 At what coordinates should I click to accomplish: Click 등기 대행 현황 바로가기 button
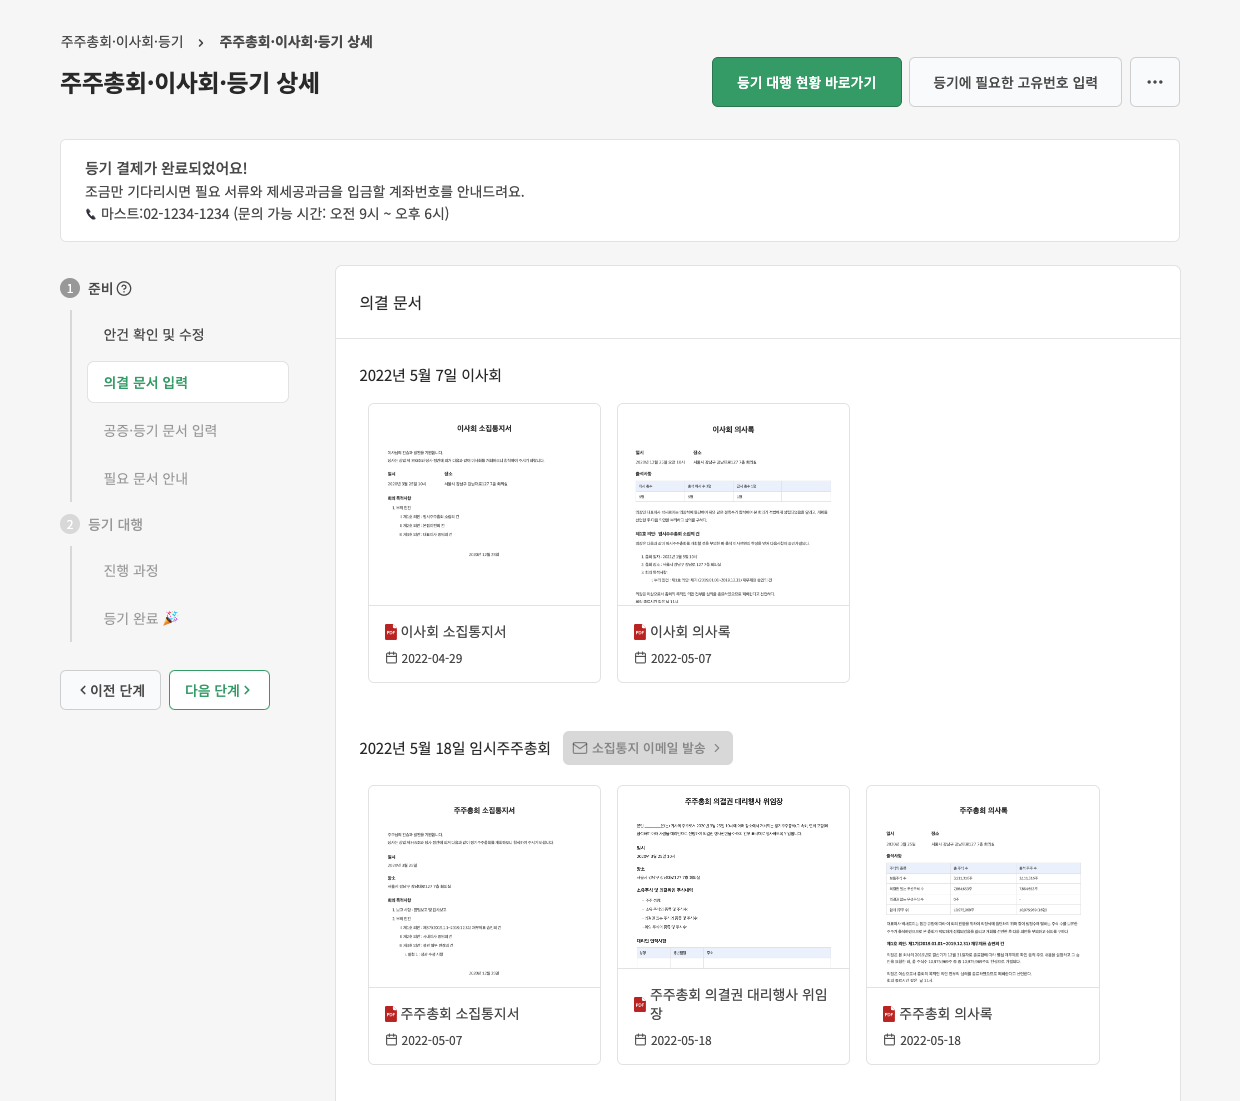[x=807, y=82]
